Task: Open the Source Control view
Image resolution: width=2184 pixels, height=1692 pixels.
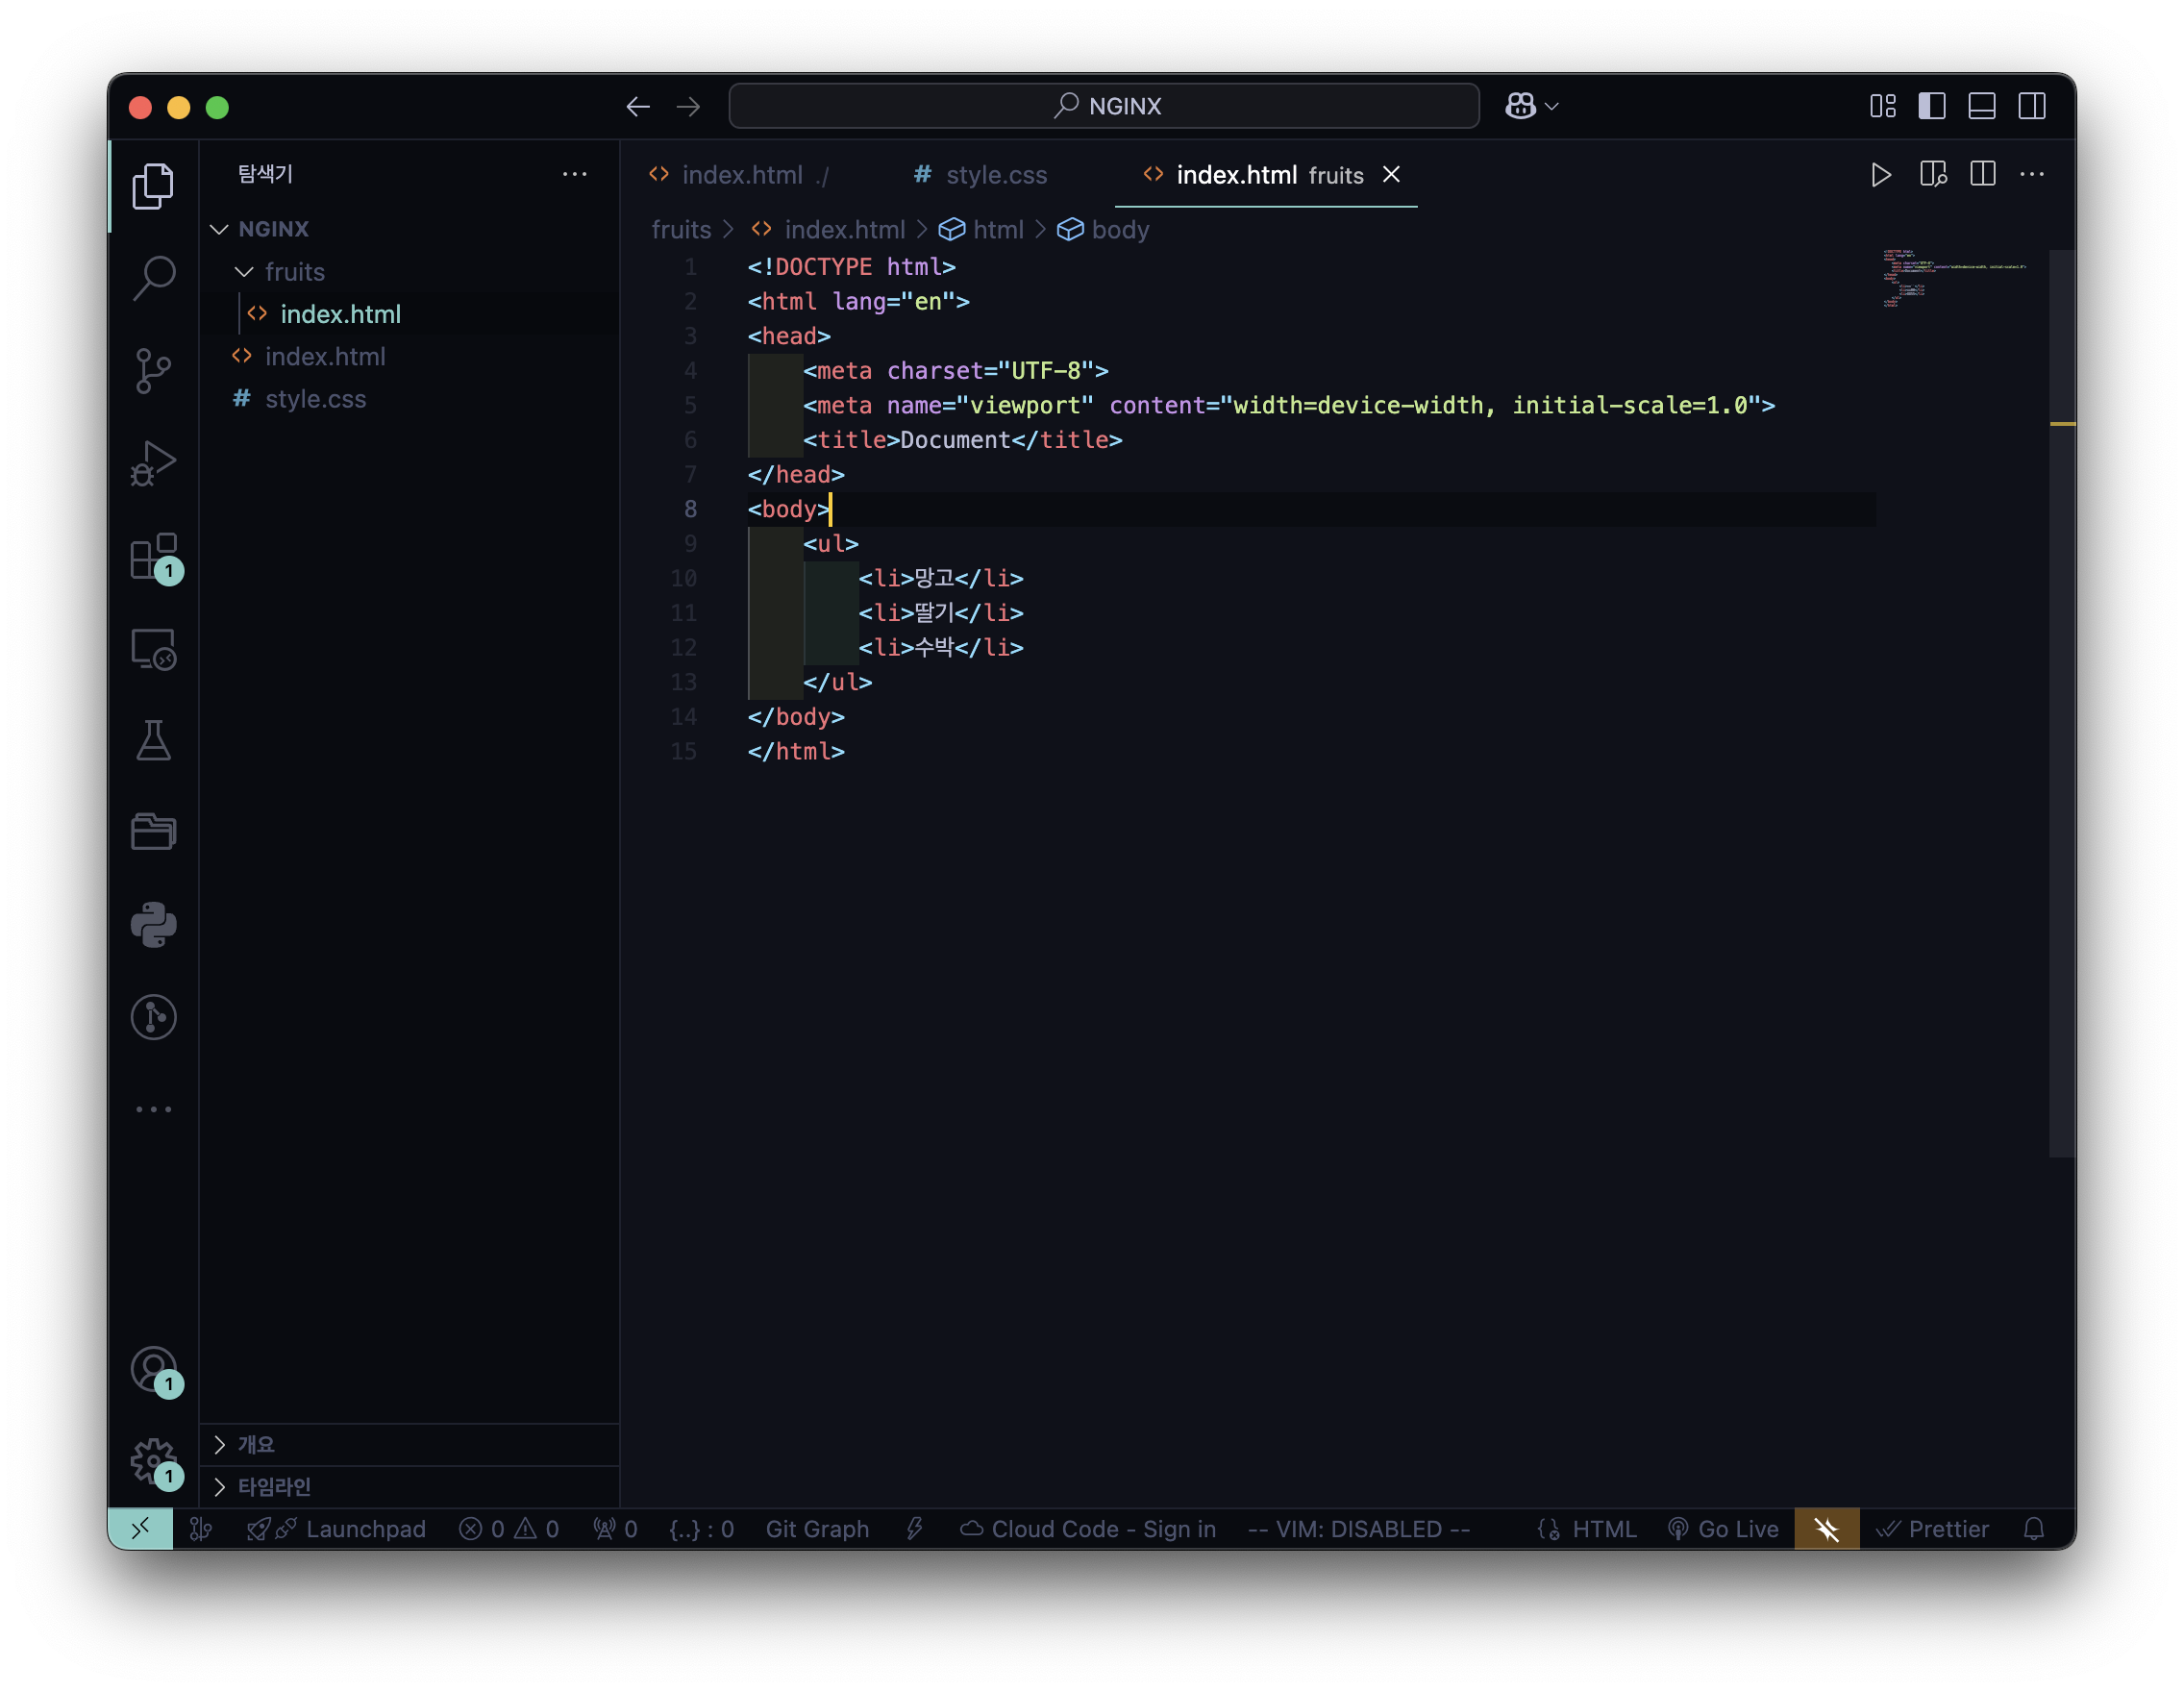Action: point(153,371)
